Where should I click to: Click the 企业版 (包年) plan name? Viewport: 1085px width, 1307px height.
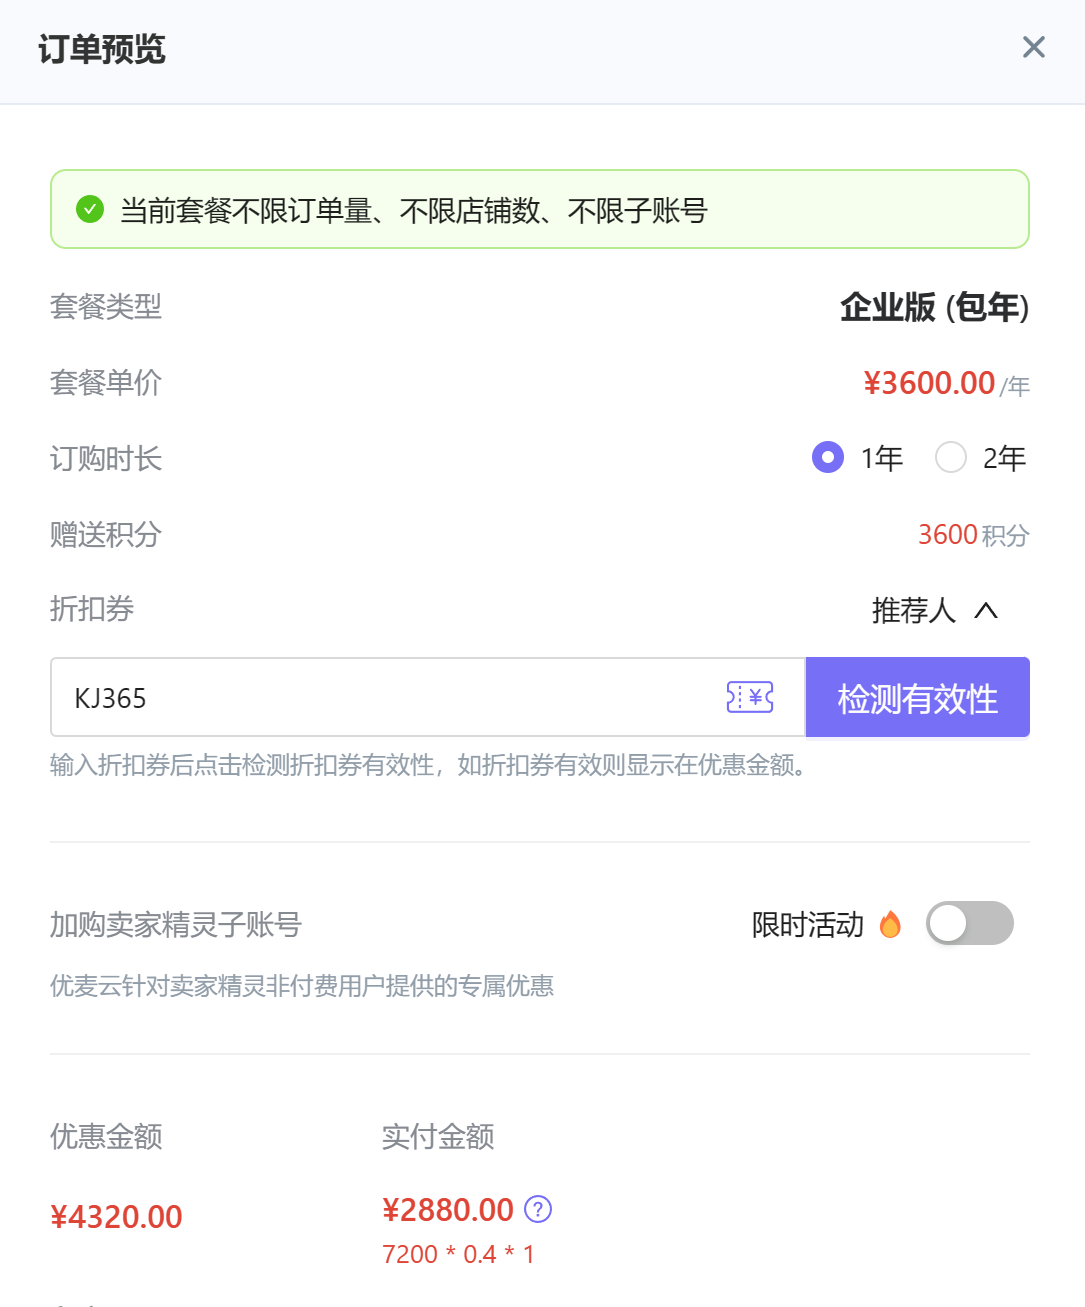pos(934,307)
